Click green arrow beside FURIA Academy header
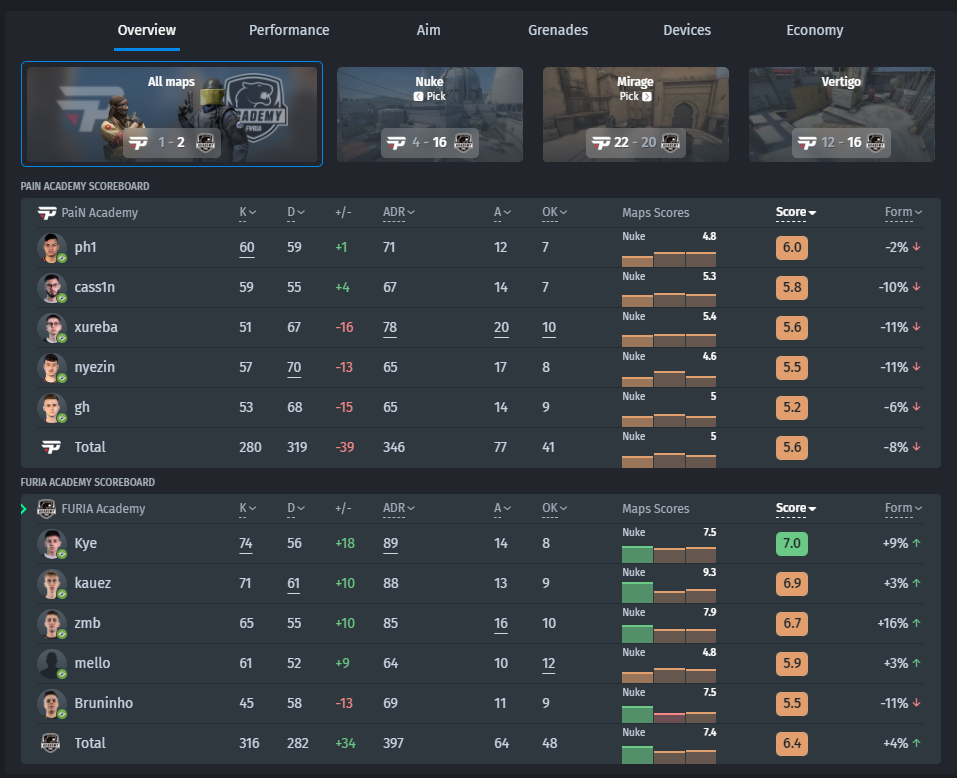This screenshot has width=957, height=778. (x=24, y=509)
